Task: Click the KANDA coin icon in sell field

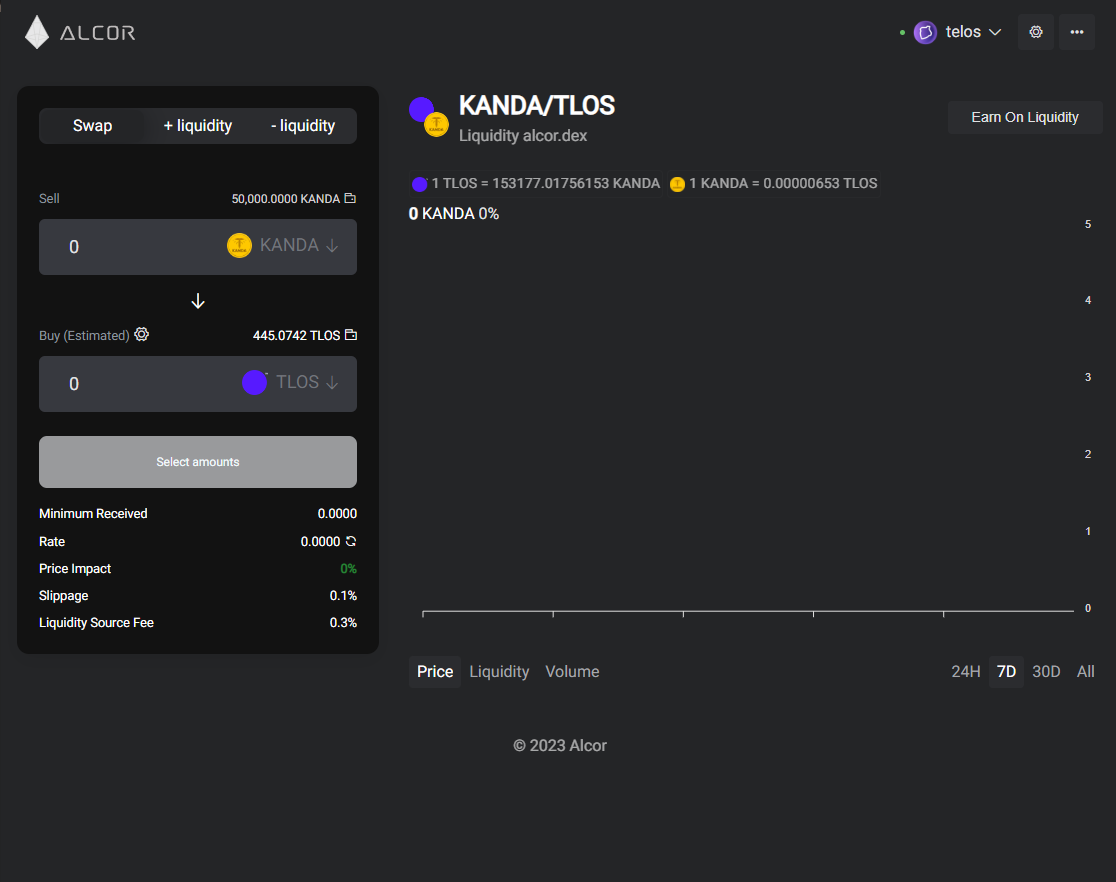Action: [x=239, y=246]
